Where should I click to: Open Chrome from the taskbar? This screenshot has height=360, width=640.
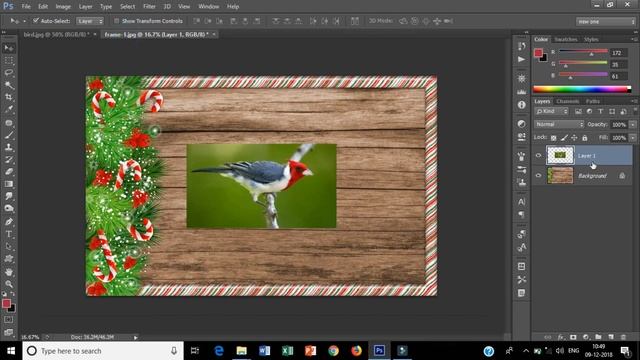333,351
